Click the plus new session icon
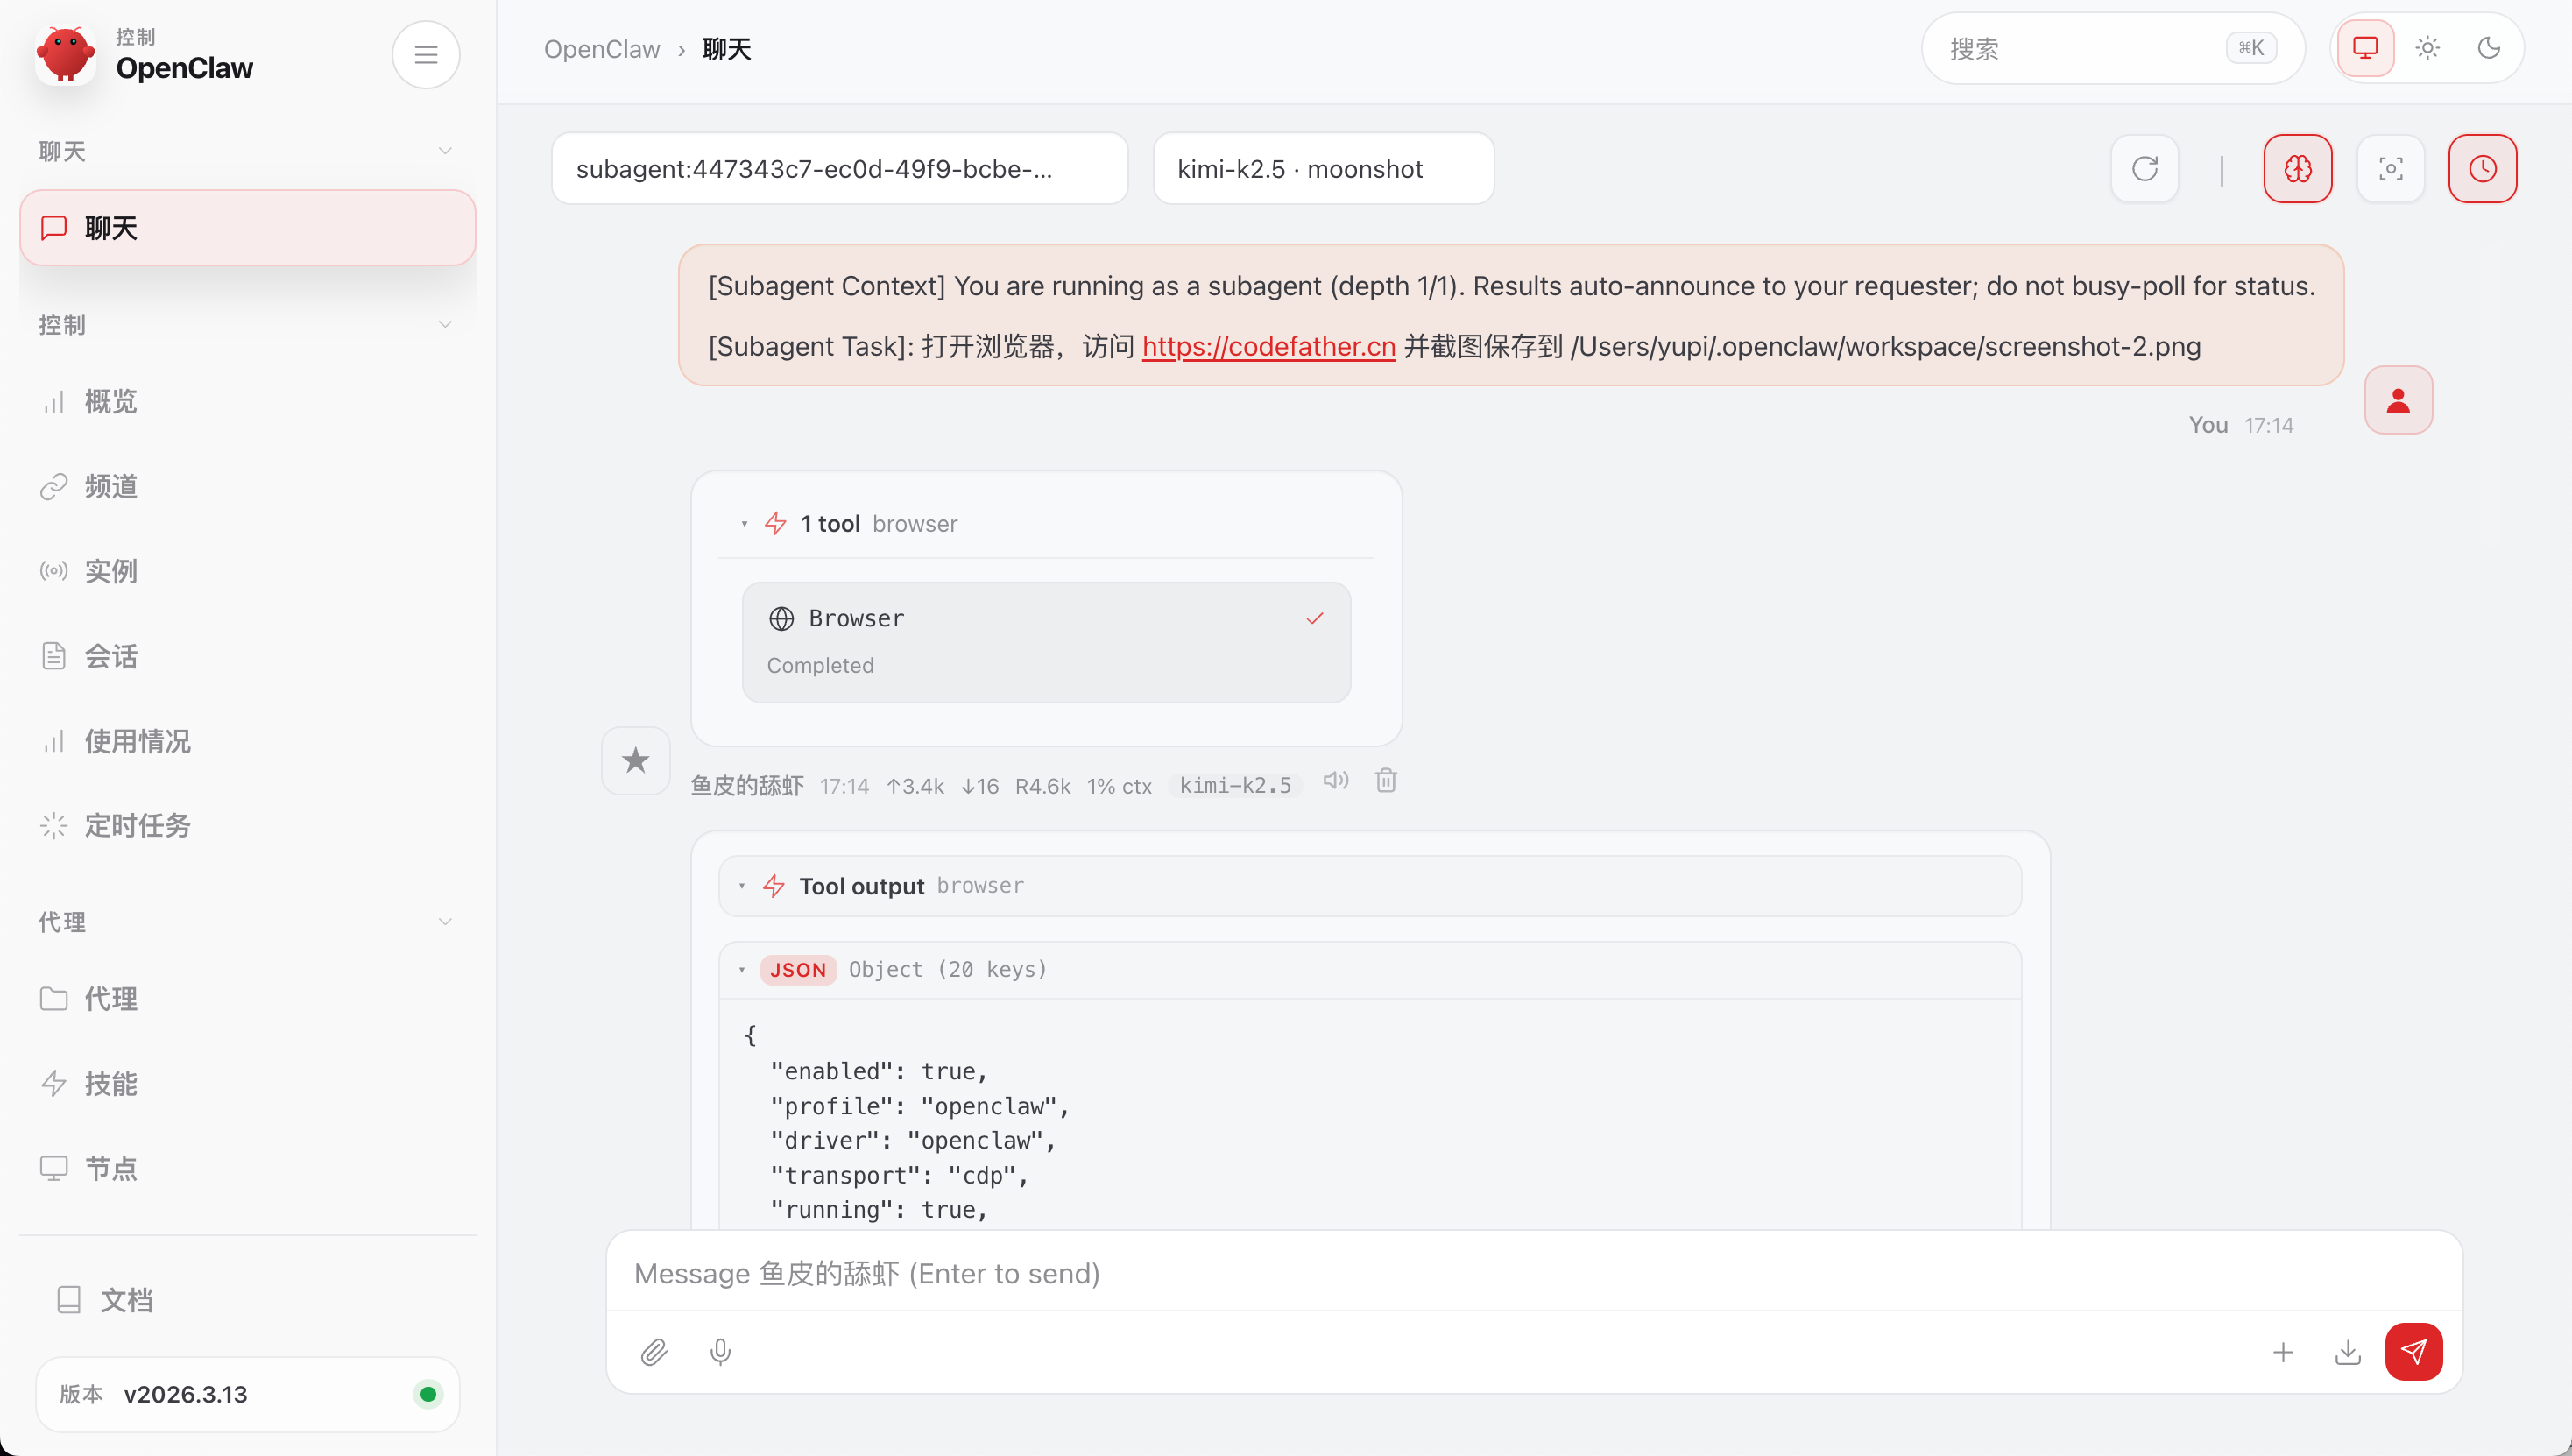 point(2283,1352)
